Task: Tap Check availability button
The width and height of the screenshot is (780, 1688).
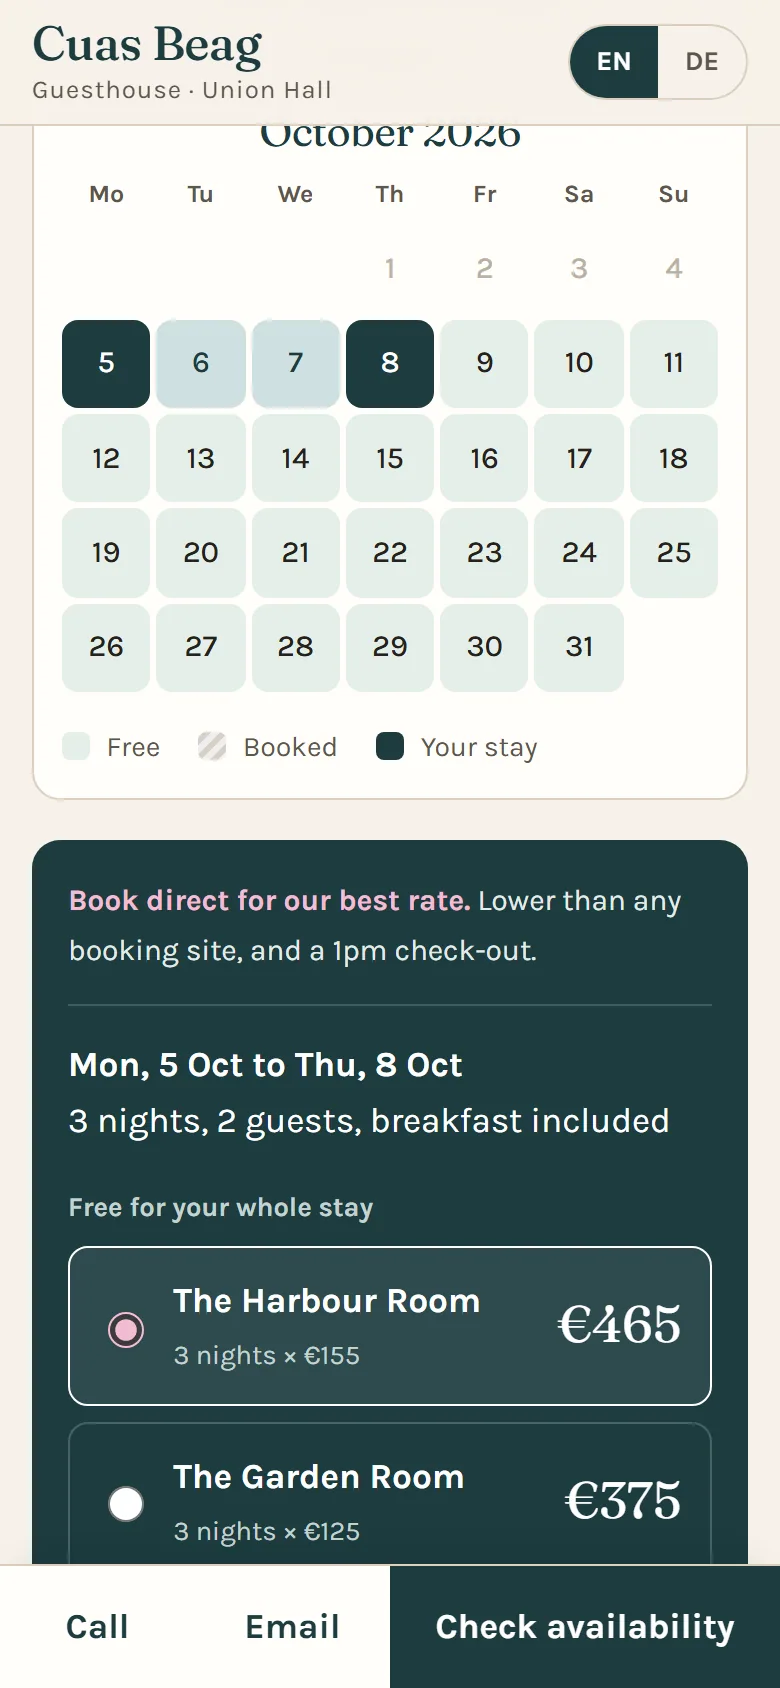Action: point(585,1627)
